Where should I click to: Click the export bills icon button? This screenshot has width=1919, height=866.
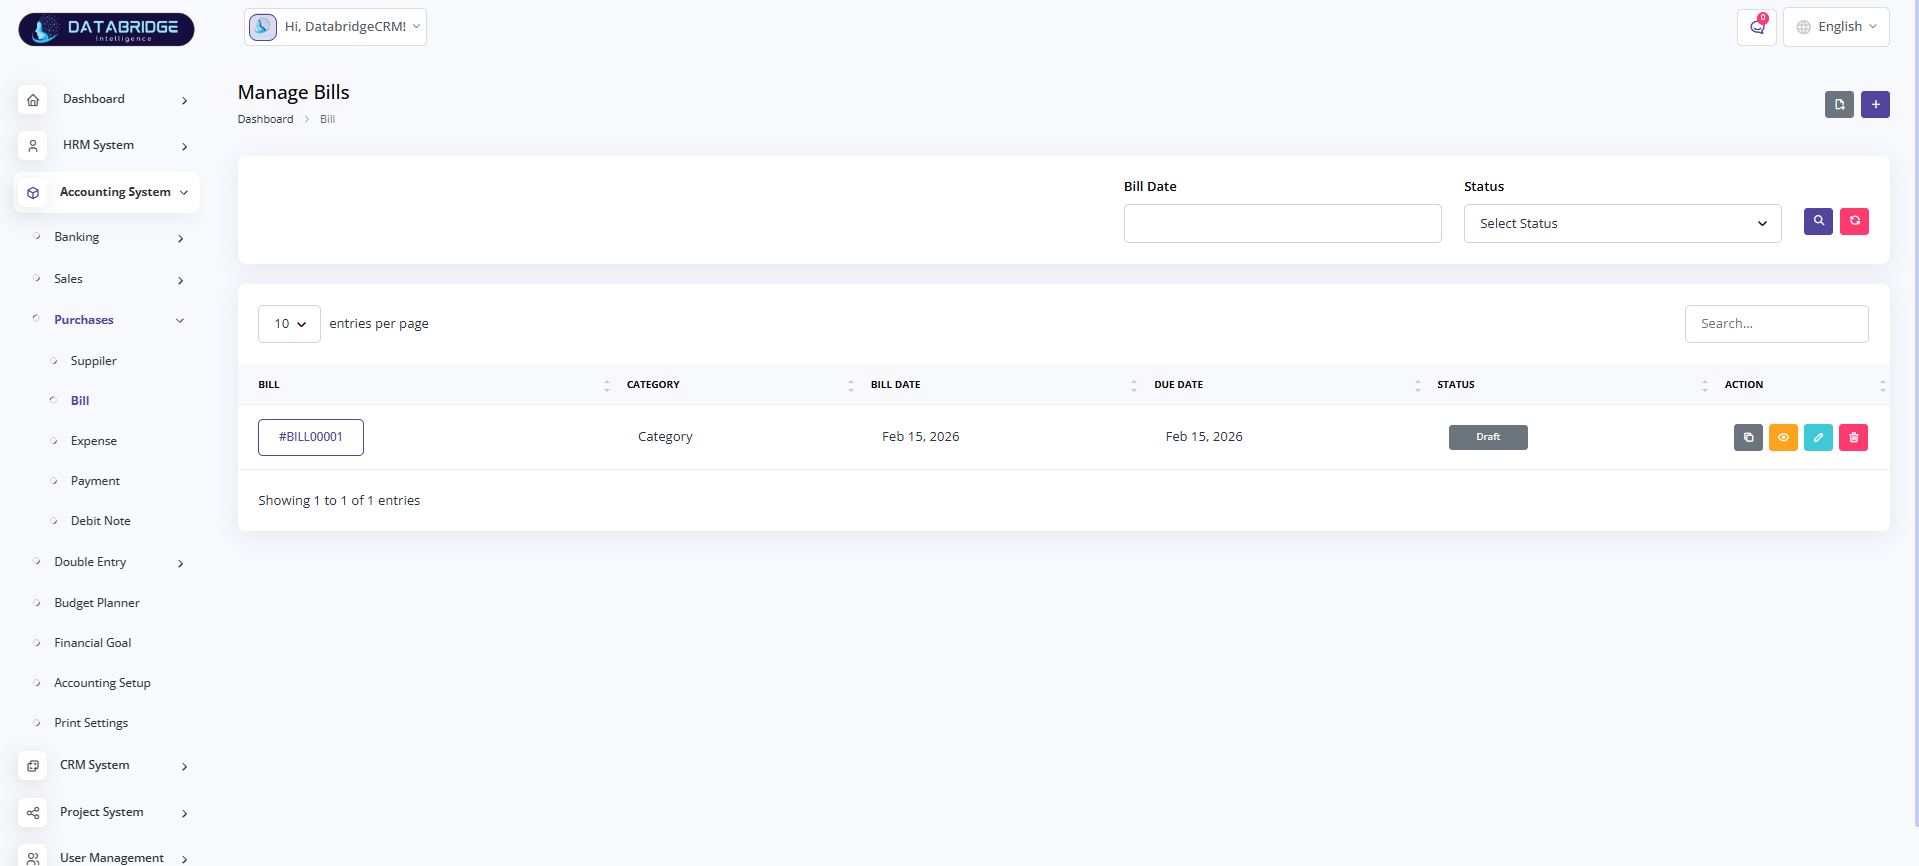click(1839, 104)
